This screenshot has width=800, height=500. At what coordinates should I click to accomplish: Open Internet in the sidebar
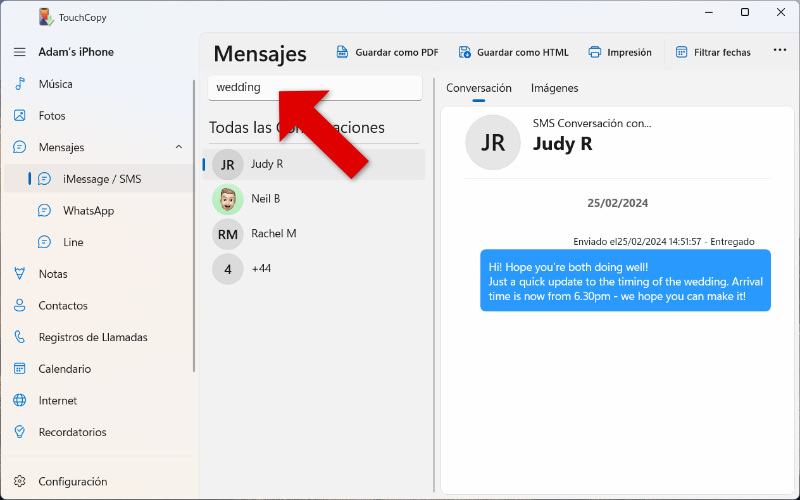click(98, 401)
